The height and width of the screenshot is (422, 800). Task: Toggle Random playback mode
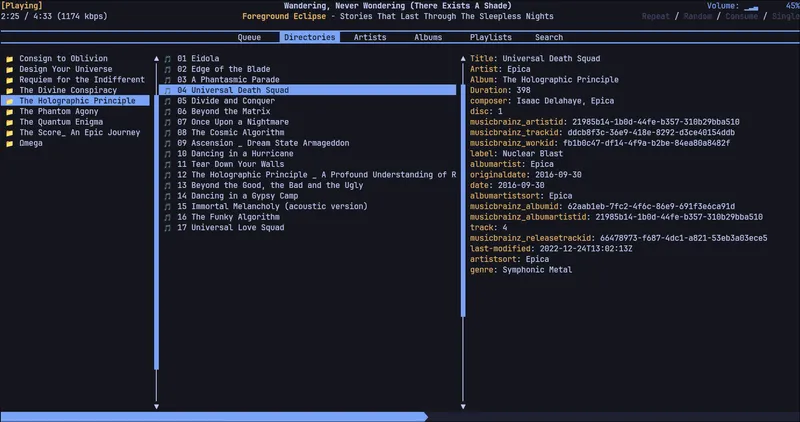(x=698, y=16)
